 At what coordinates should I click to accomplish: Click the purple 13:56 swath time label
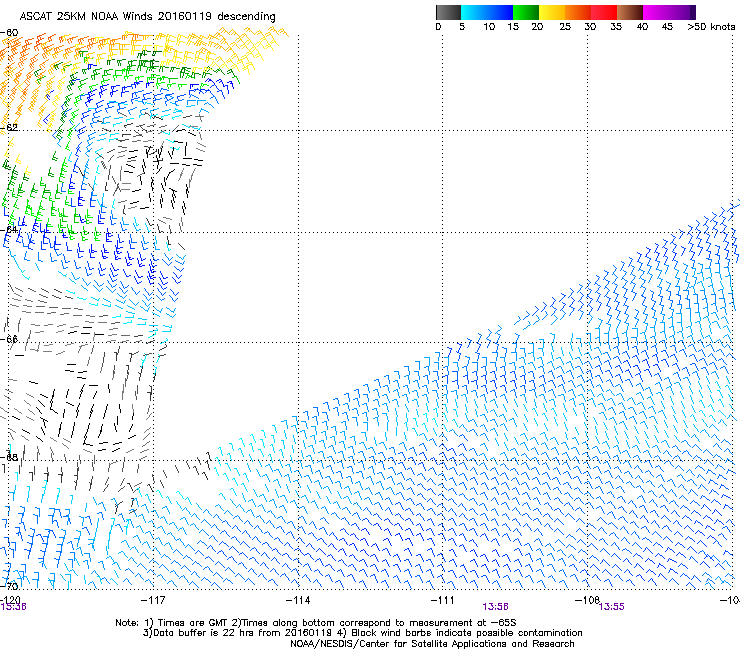pos(495,607)
